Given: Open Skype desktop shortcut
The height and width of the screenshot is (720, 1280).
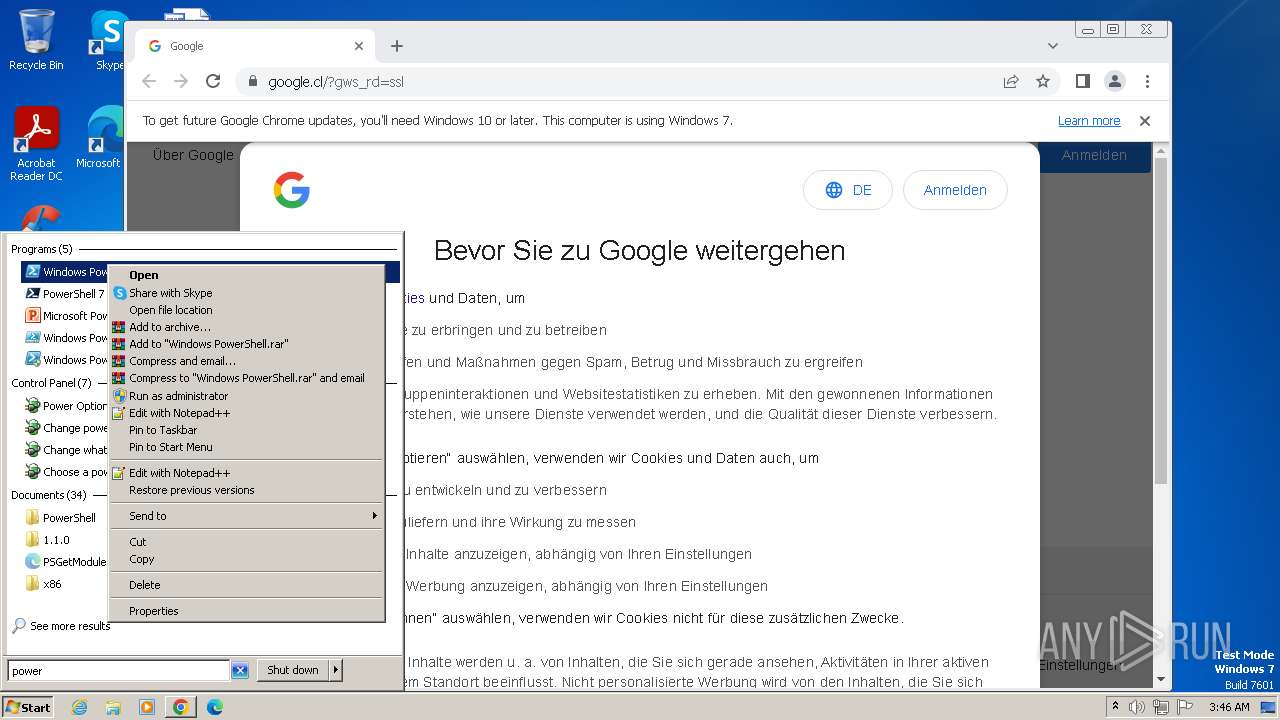Looking at the screenshot, I should pyautogui.click(x=109, y=40).
